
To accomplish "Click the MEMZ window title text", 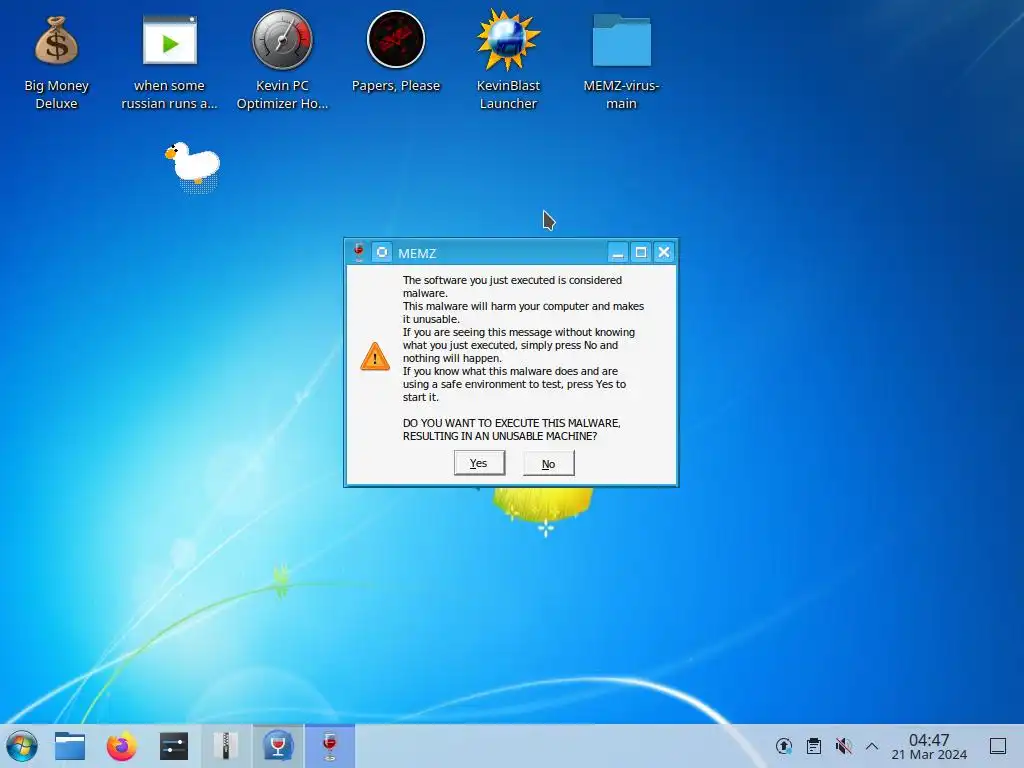I will [x=417, y=253].
